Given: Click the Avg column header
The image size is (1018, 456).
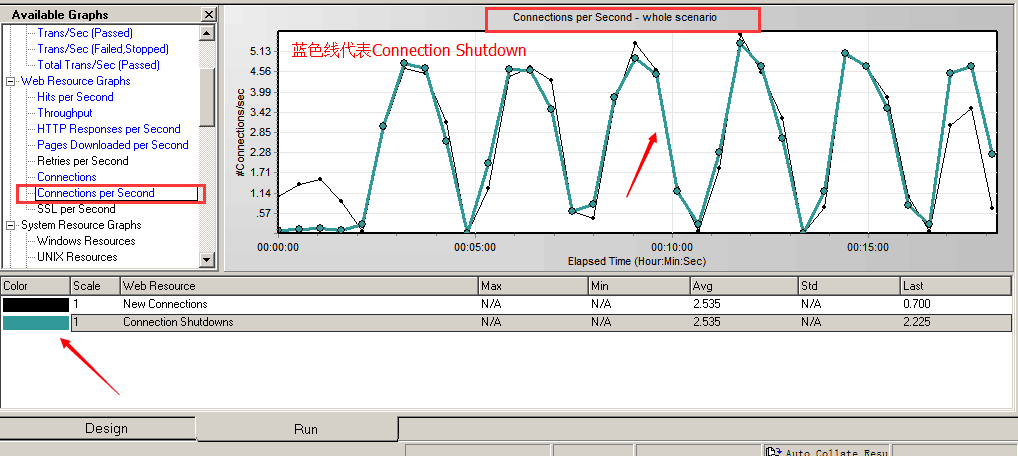Looking at the screenshot, I should [744, 286].
